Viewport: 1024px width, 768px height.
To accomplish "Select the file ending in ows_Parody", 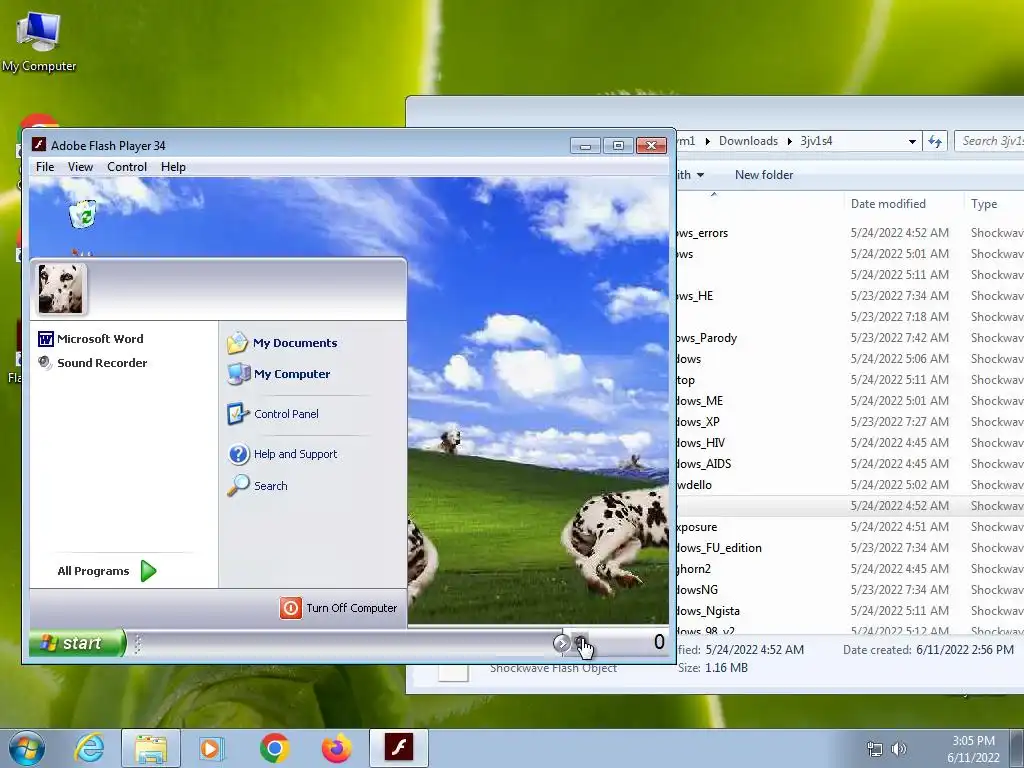I will (x=707, y=338).
